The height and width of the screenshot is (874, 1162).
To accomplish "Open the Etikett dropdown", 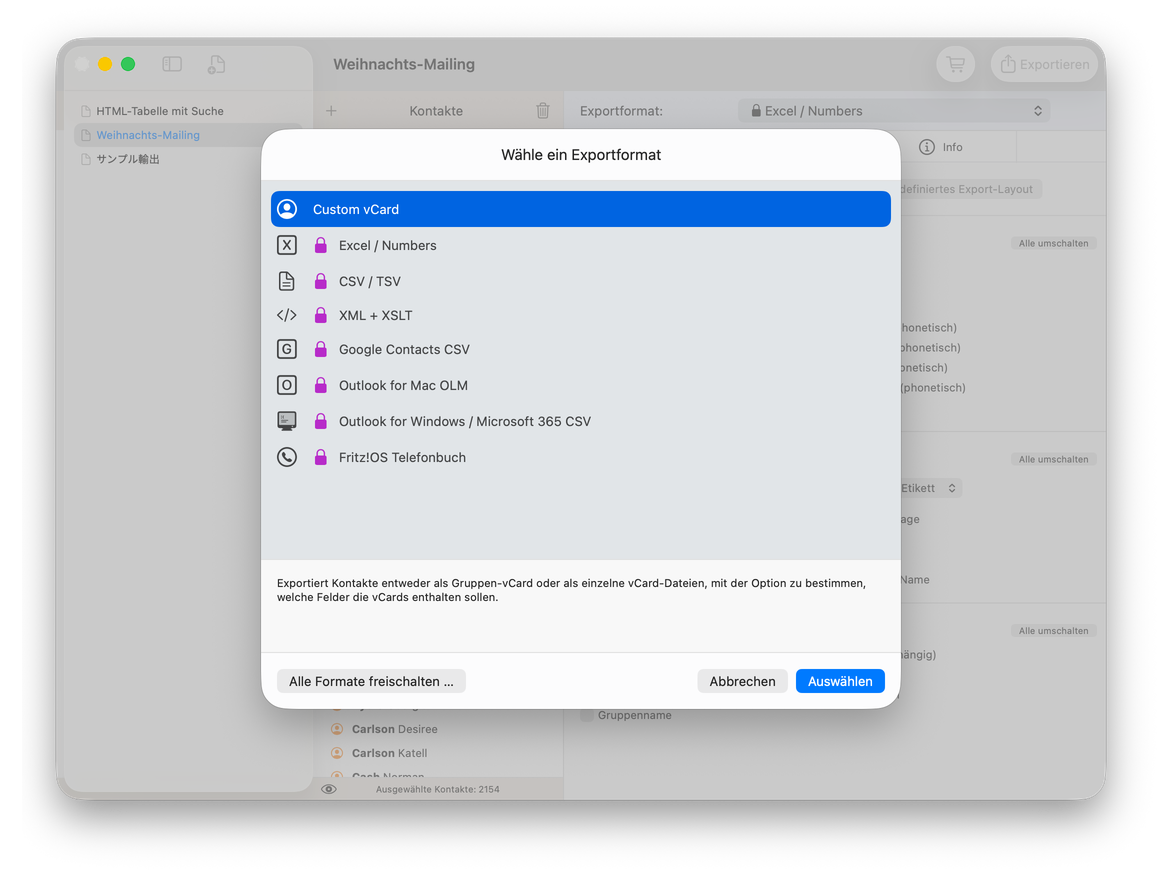I will 929,488.
